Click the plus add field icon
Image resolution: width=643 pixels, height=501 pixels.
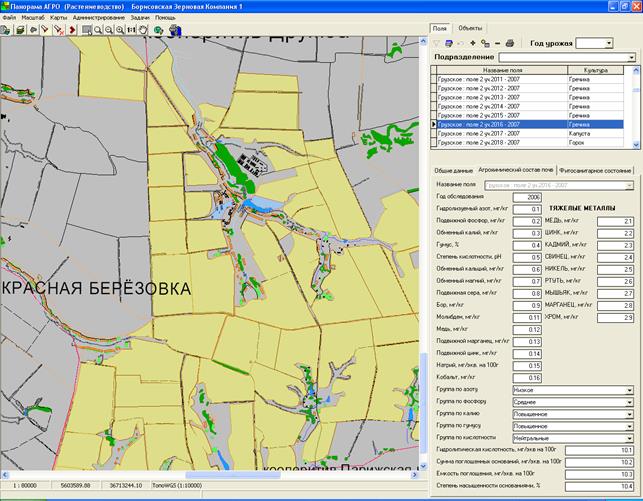tap(472, 43)
